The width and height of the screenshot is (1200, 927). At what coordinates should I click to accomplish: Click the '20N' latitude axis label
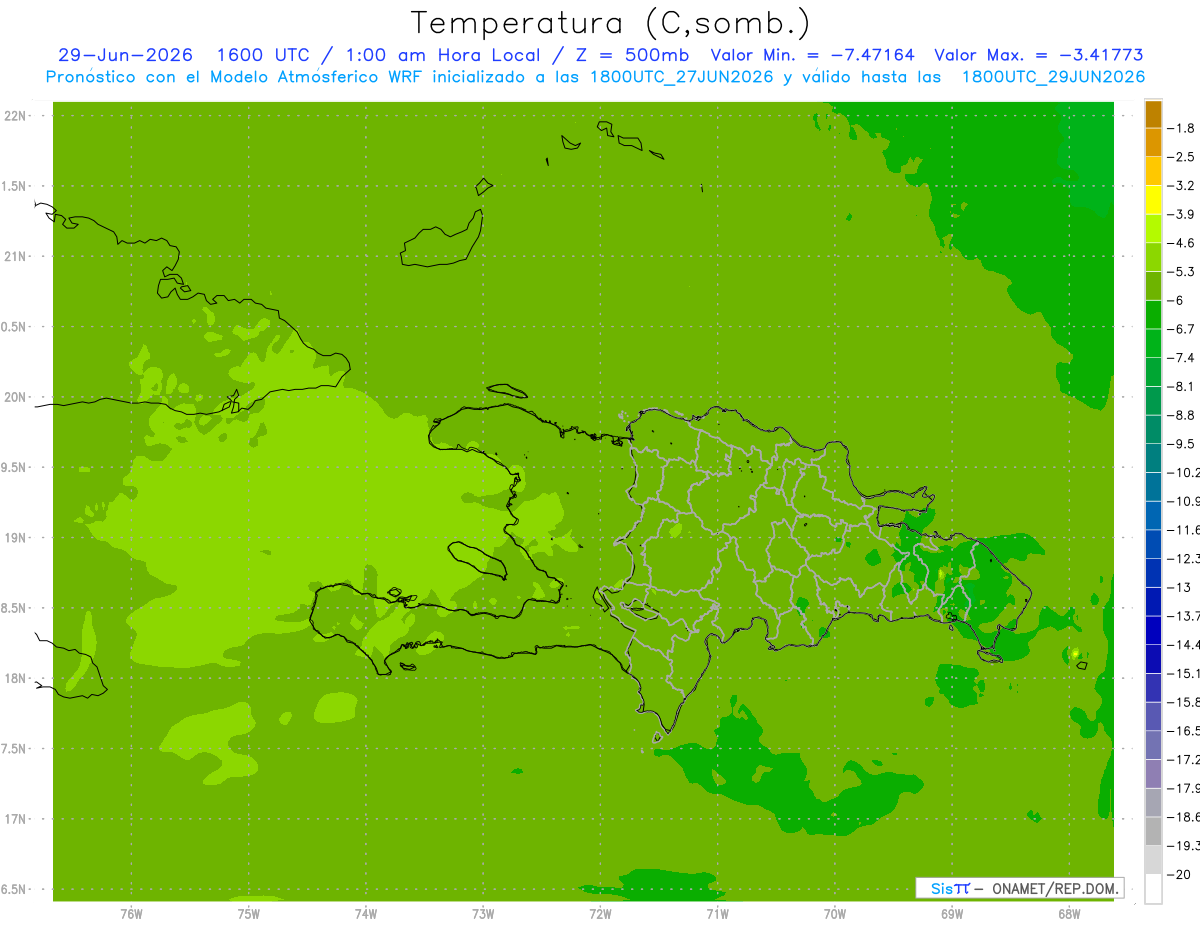(x=15, y=397)
